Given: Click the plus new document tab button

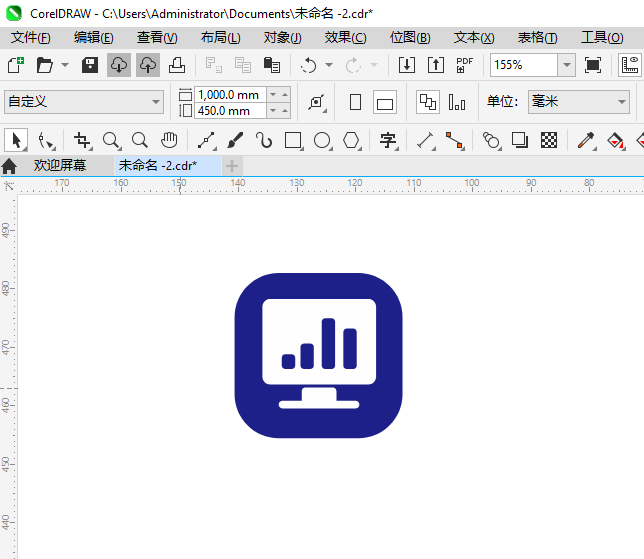Looking at the screenshot, I should [232, 166].
